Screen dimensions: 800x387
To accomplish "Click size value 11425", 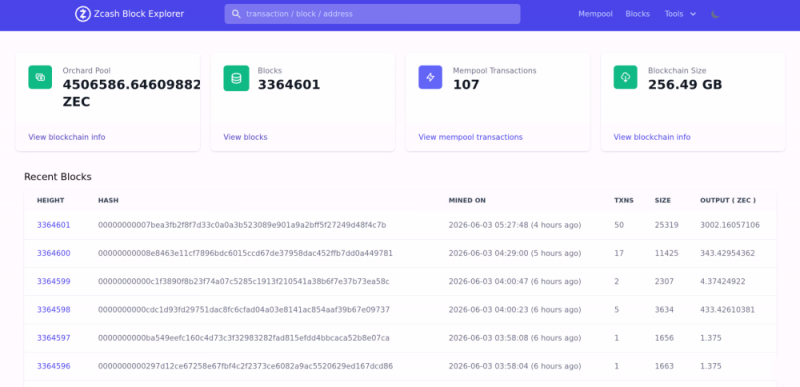I will point(667,253).
